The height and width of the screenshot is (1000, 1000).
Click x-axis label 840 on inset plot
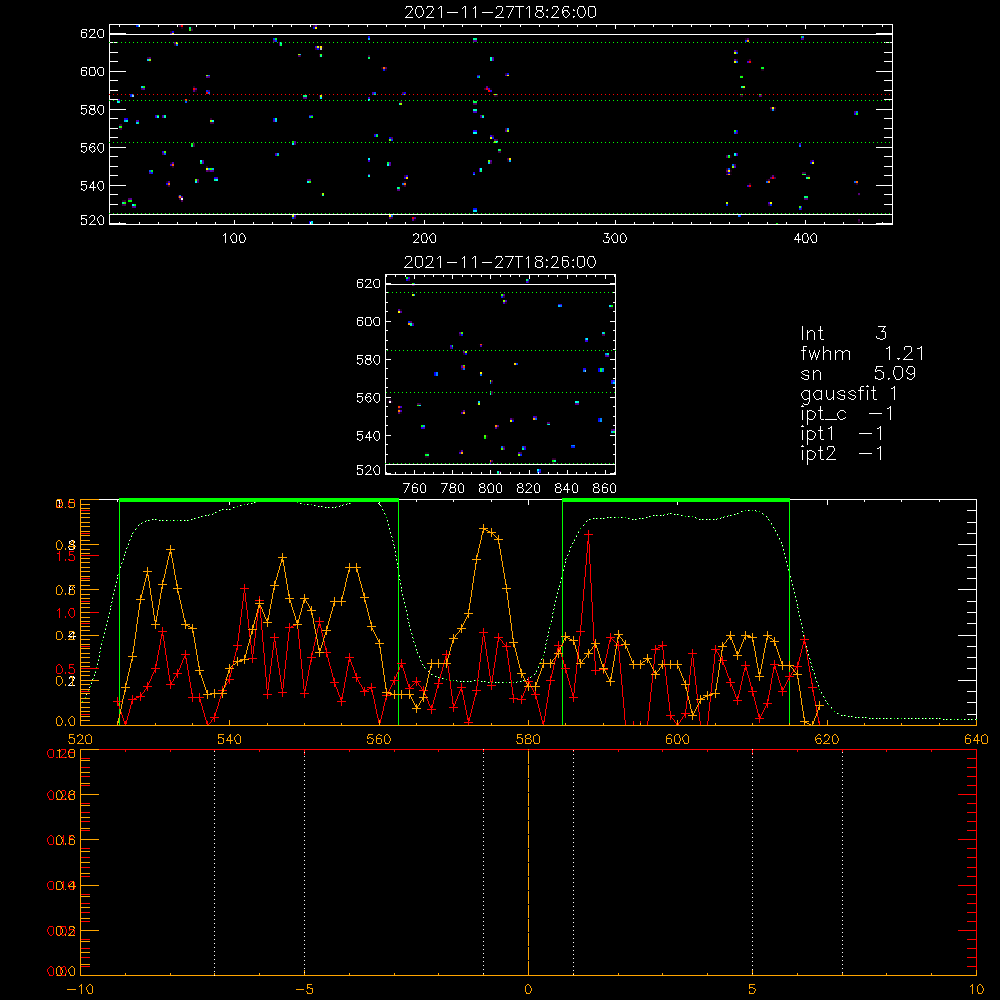pyautogui.click(x=566, y=489)
